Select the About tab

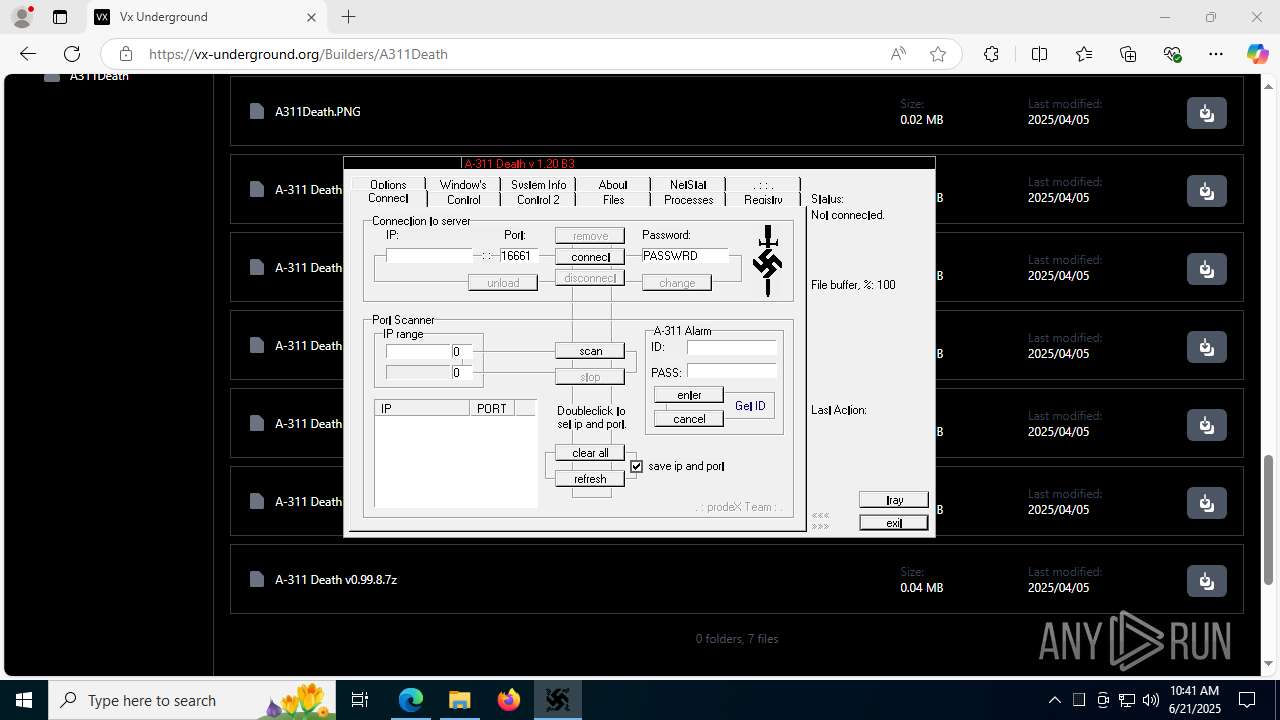[x=613, y=184]
